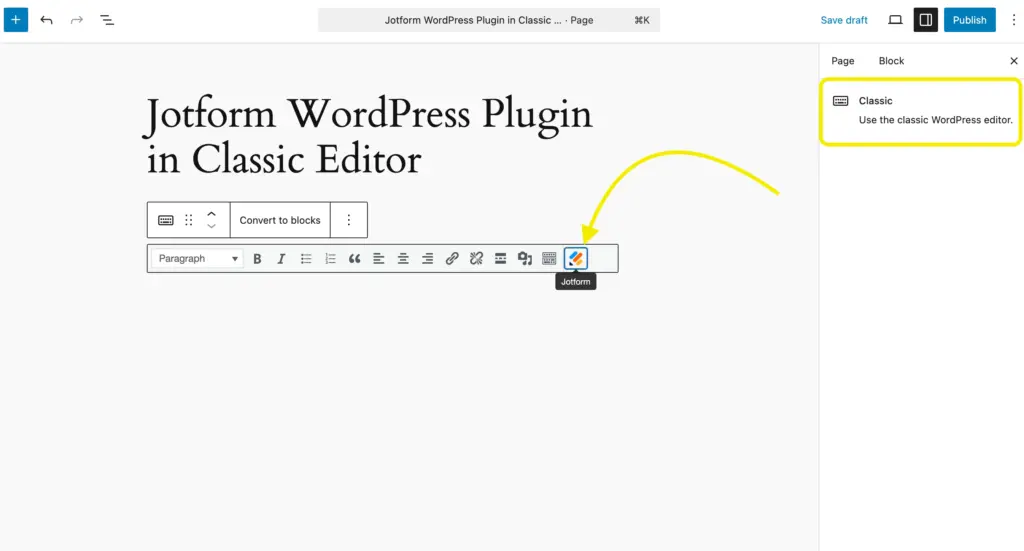
Task: Publish the page
Action: pyautogui.click(x=969, y=20)
